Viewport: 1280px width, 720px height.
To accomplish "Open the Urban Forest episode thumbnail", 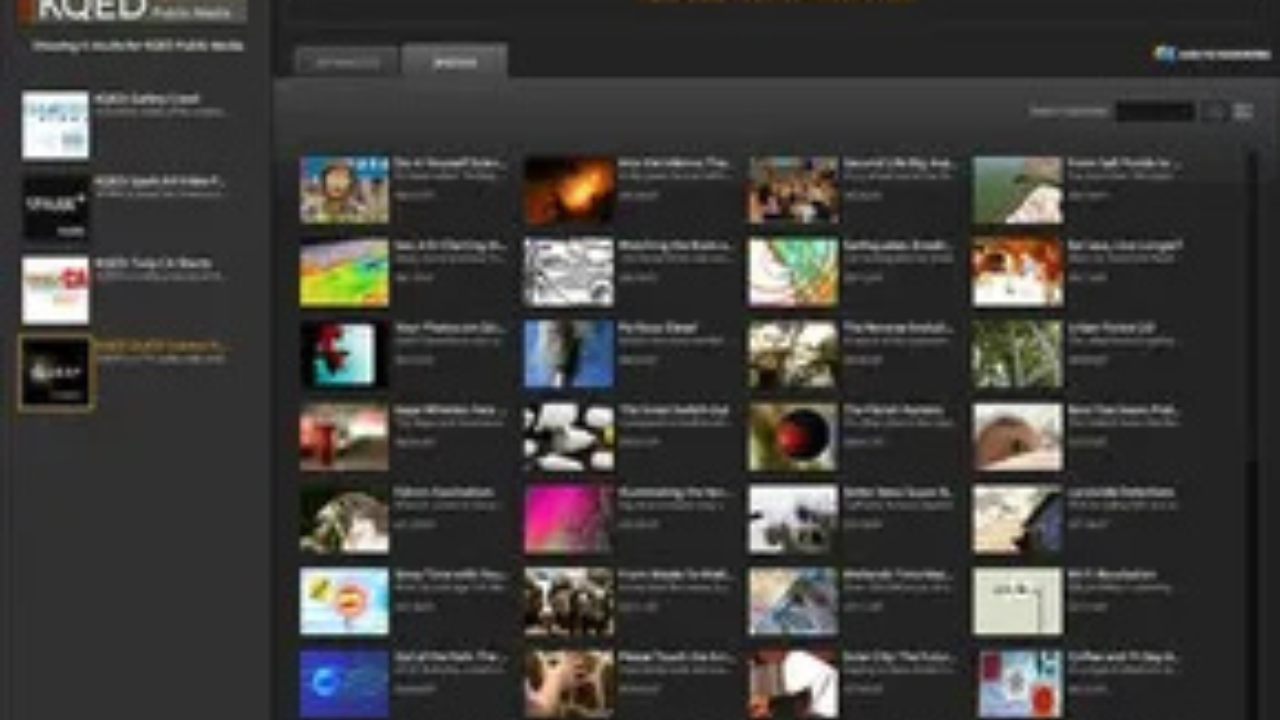I will pos(1018,354).
